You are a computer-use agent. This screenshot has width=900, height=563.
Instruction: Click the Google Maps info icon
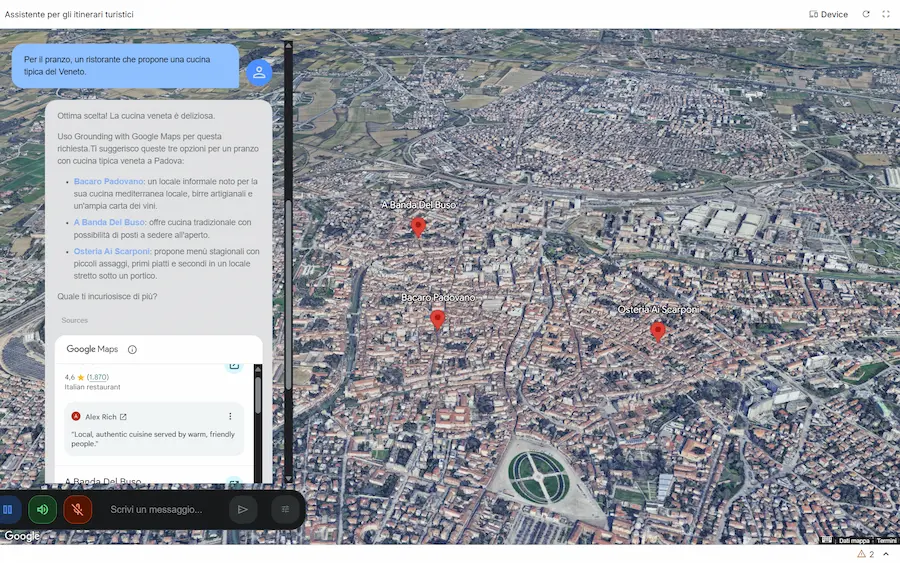click(x=132, y=349)
